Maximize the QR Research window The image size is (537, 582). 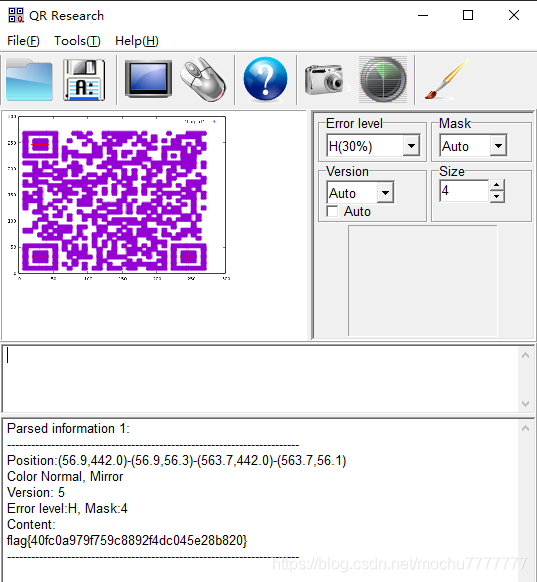click(x=468, y=15)
